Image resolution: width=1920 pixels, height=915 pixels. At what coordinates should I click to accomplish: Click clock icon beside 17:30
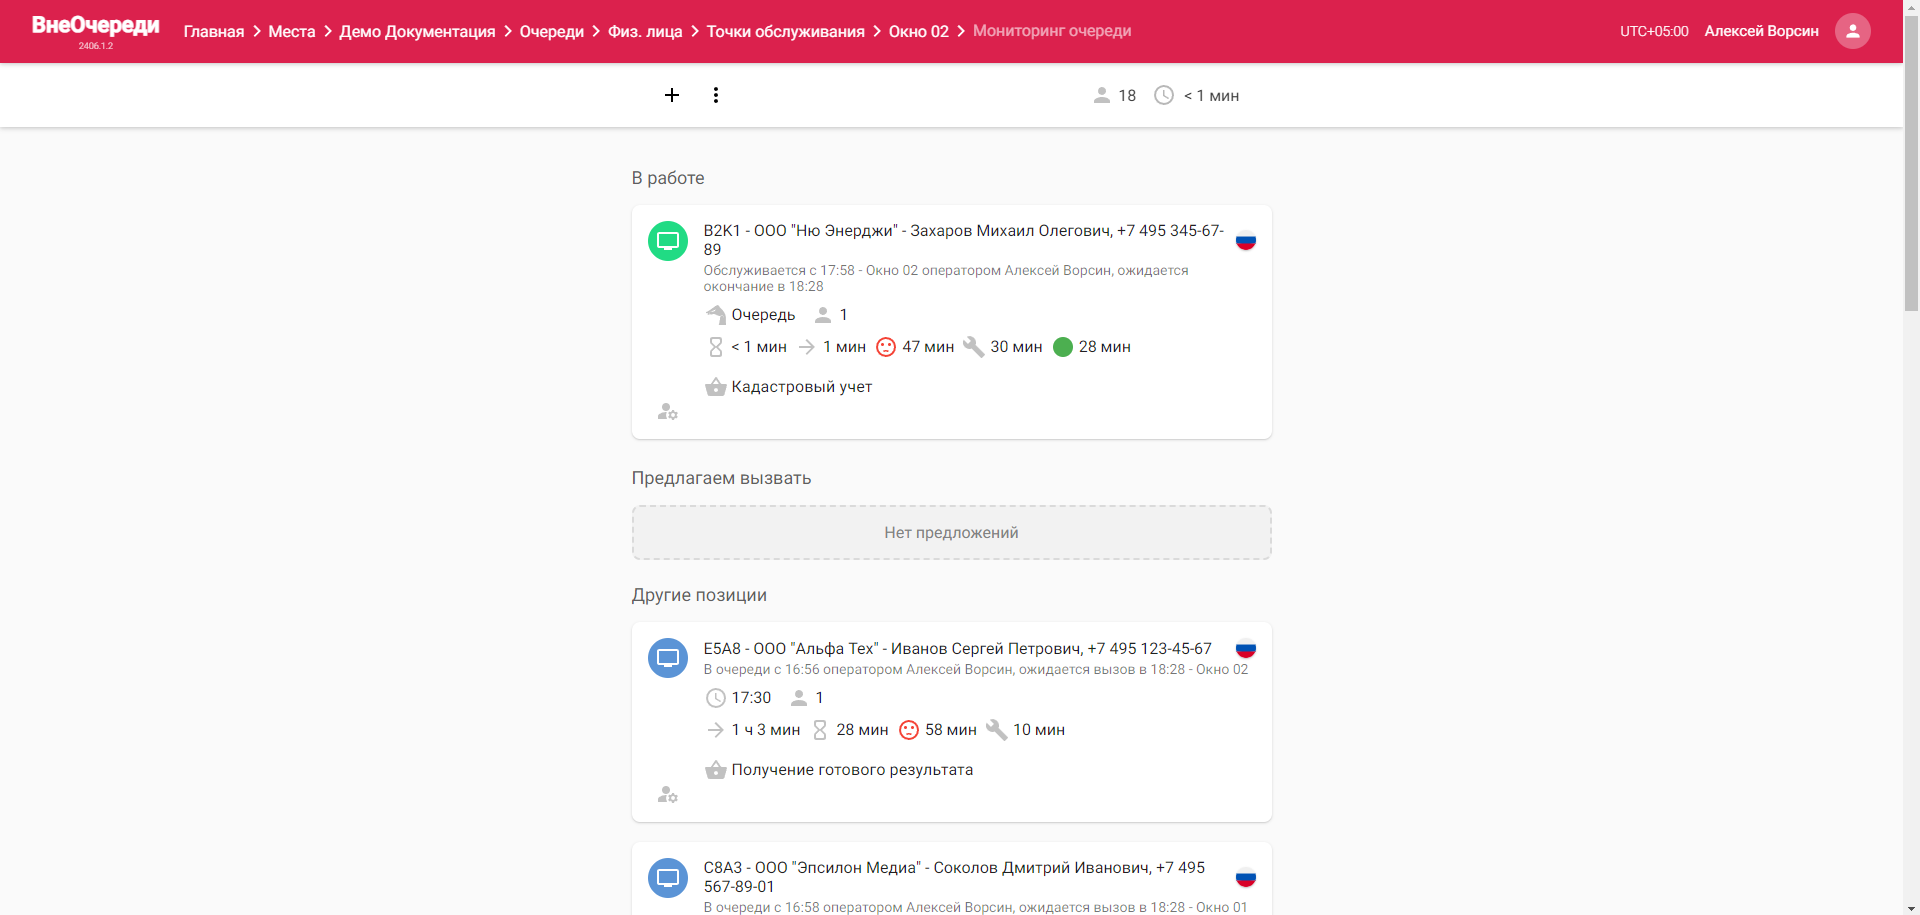[x=716, y=698]
